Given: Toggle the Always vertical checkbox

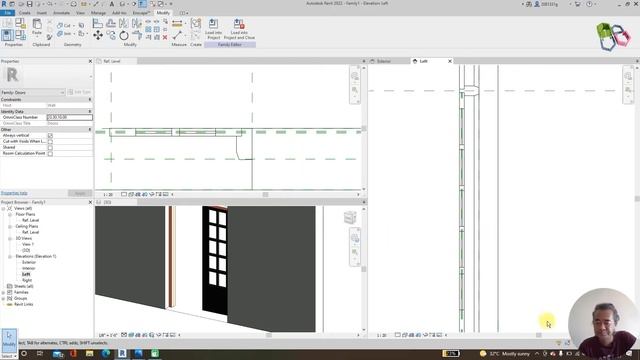Looking at the screenshot, I should pyautogui.click(x=50, y=135).
